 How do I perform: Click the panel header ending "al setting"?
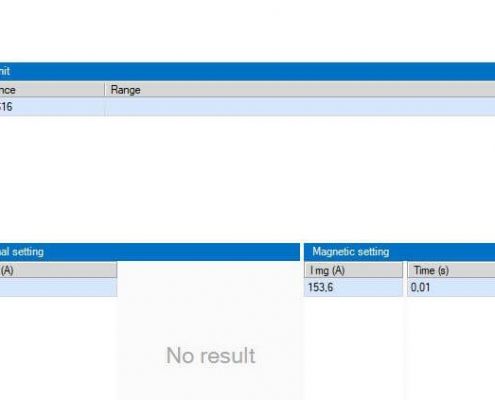coord(150,252)
